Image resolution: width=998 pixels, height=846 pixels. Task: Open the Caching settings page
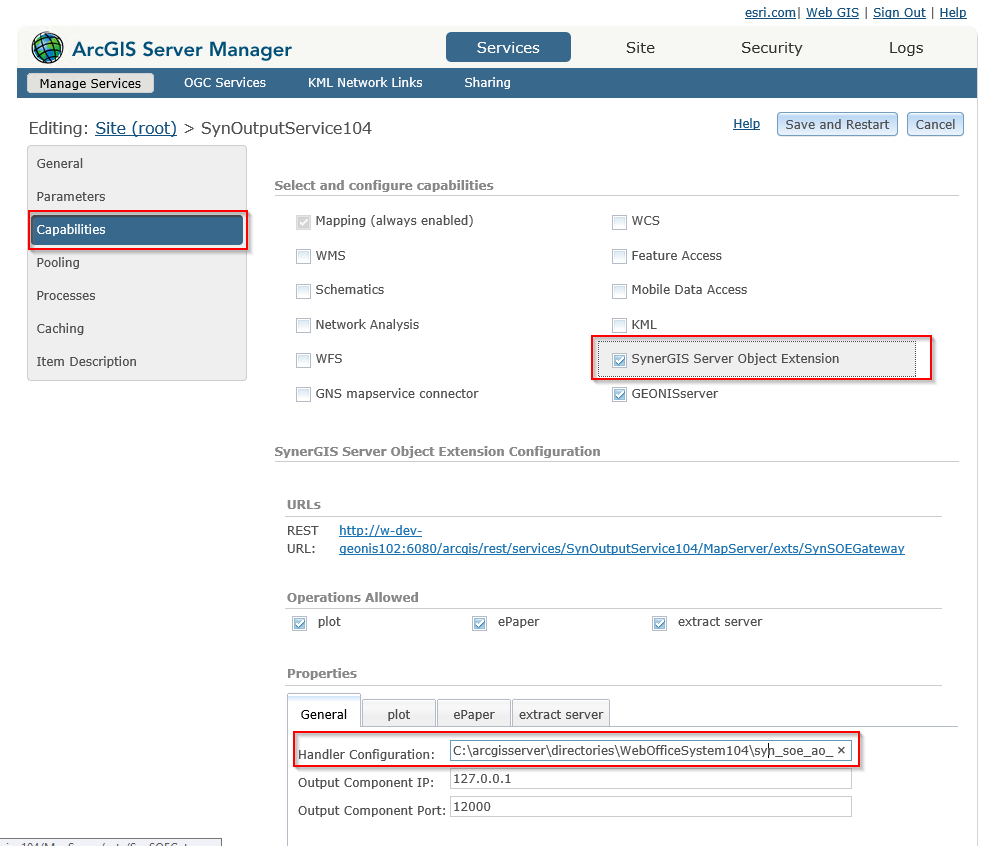tap(58, 328)
